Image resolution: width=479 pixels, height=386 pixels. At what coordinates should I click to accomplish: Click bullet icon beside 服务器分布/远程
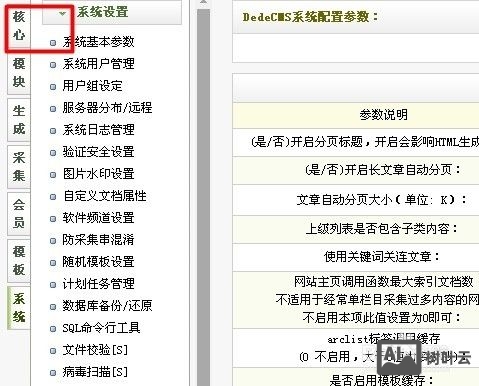pyautogui.click(x=53, y=109)
